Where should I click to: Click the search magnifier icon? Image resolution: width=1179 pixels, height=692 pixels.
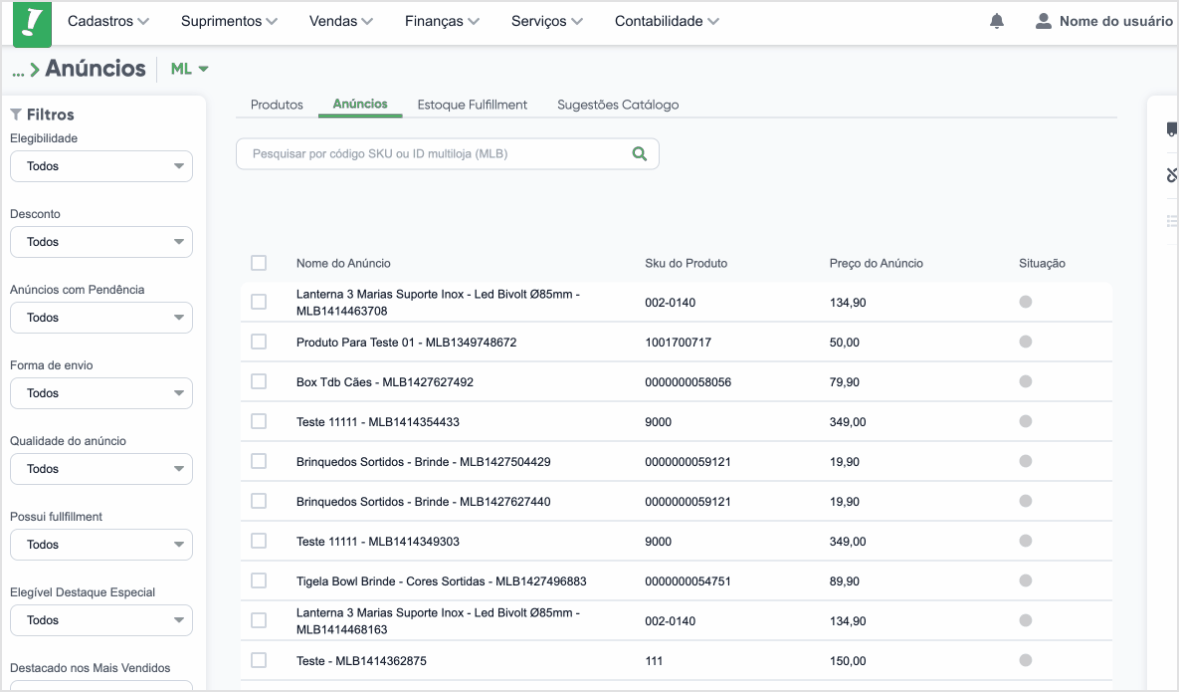pos(639,153)
